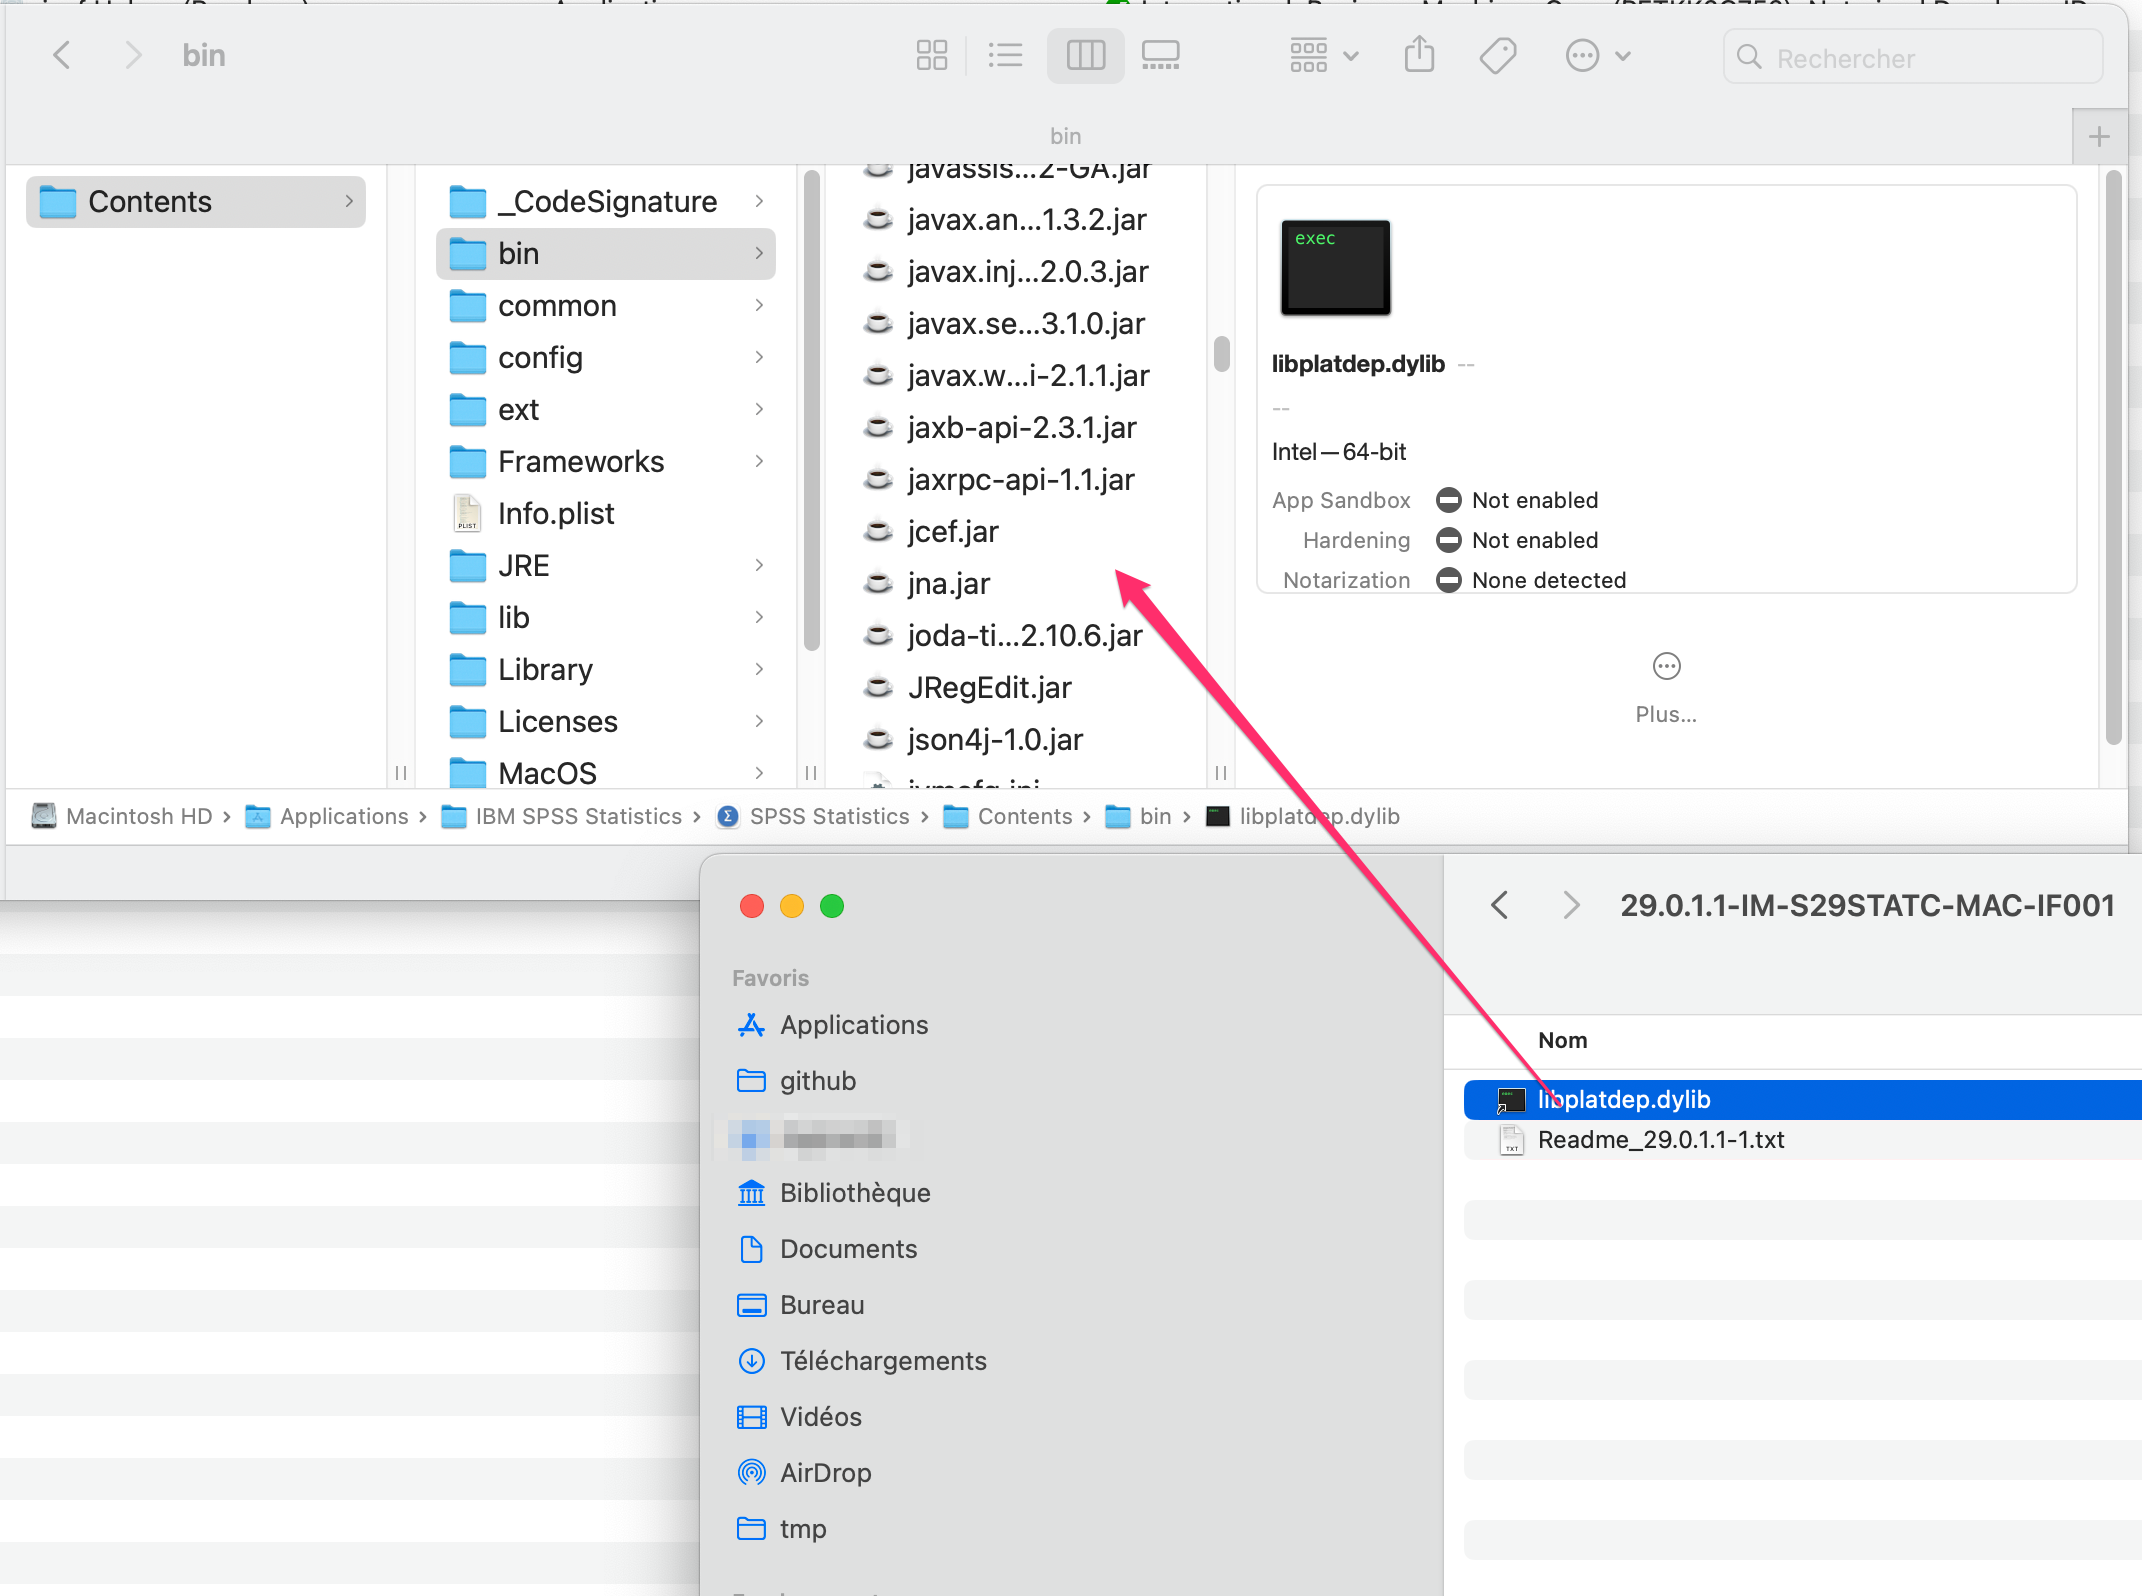Viewport: 2142px width, 1596px height.
Task: Click the libplatdep.dylib exec preview thumbnail
Action: click(1335, 268)
